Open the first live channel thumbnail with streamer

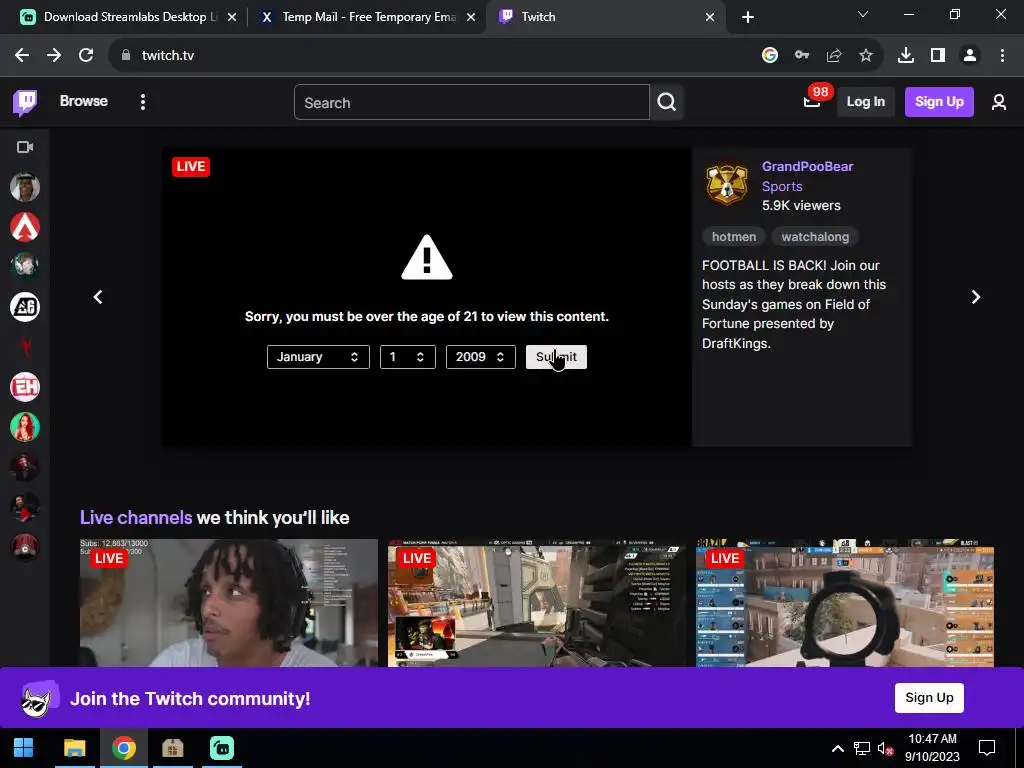click(229, 603)
